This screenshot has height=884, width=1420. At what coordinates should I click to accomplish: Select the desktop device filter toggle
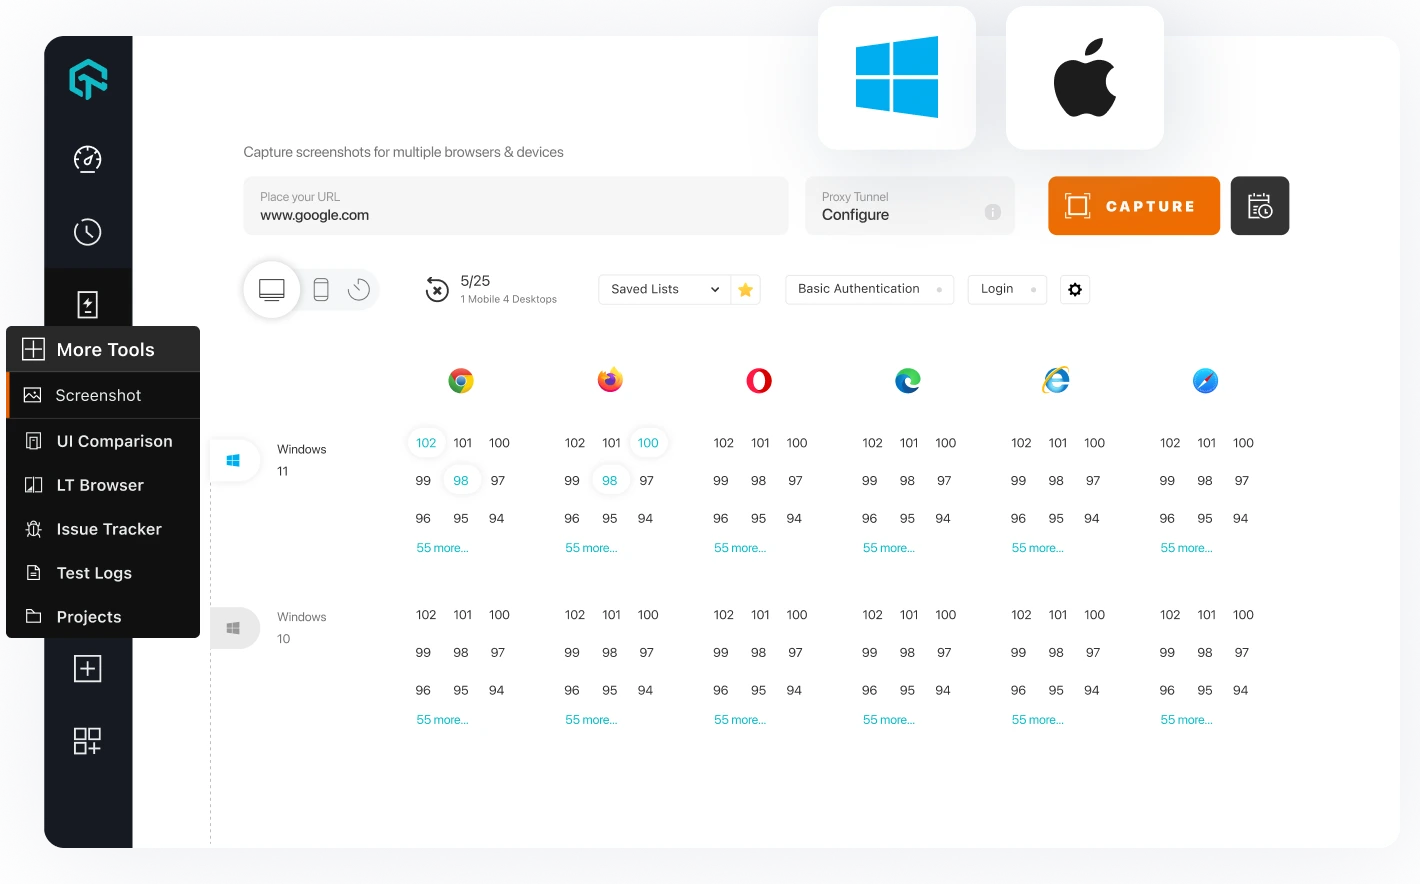click(x=271, y=289)
